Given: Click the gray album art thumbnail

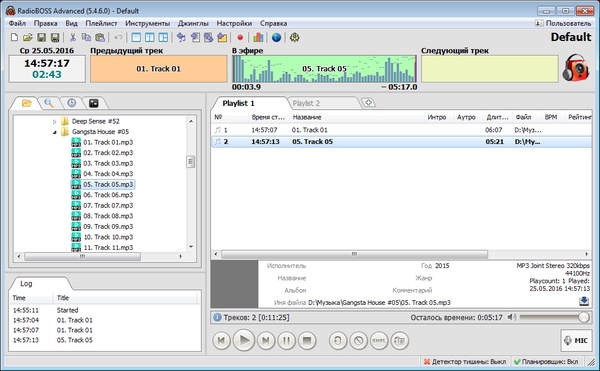Looking at the screenshot, I should (235, 284).
